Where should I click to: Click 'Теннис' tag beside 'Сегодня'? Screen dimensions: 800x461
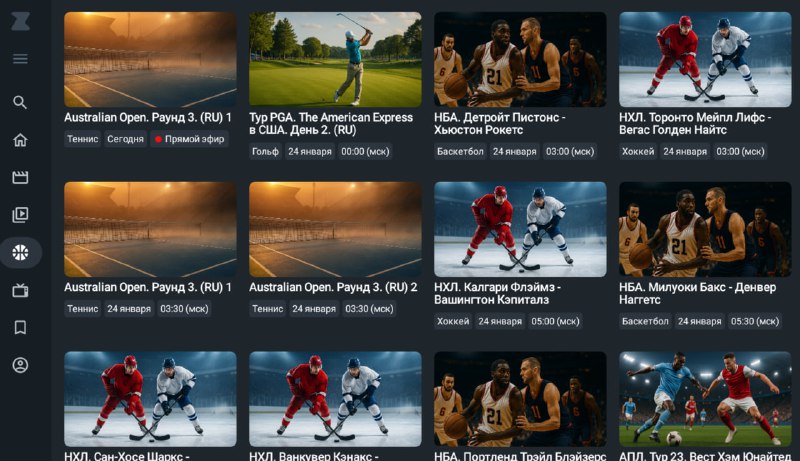83,139
